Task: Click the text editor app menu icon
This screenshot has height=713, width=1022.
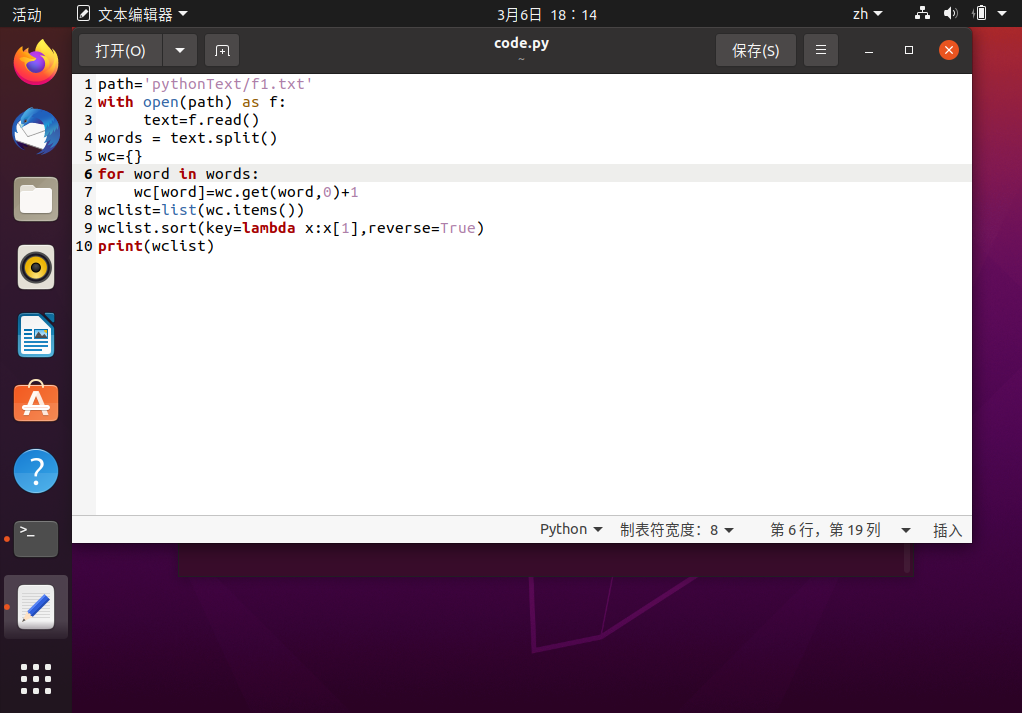Action: 83,13
